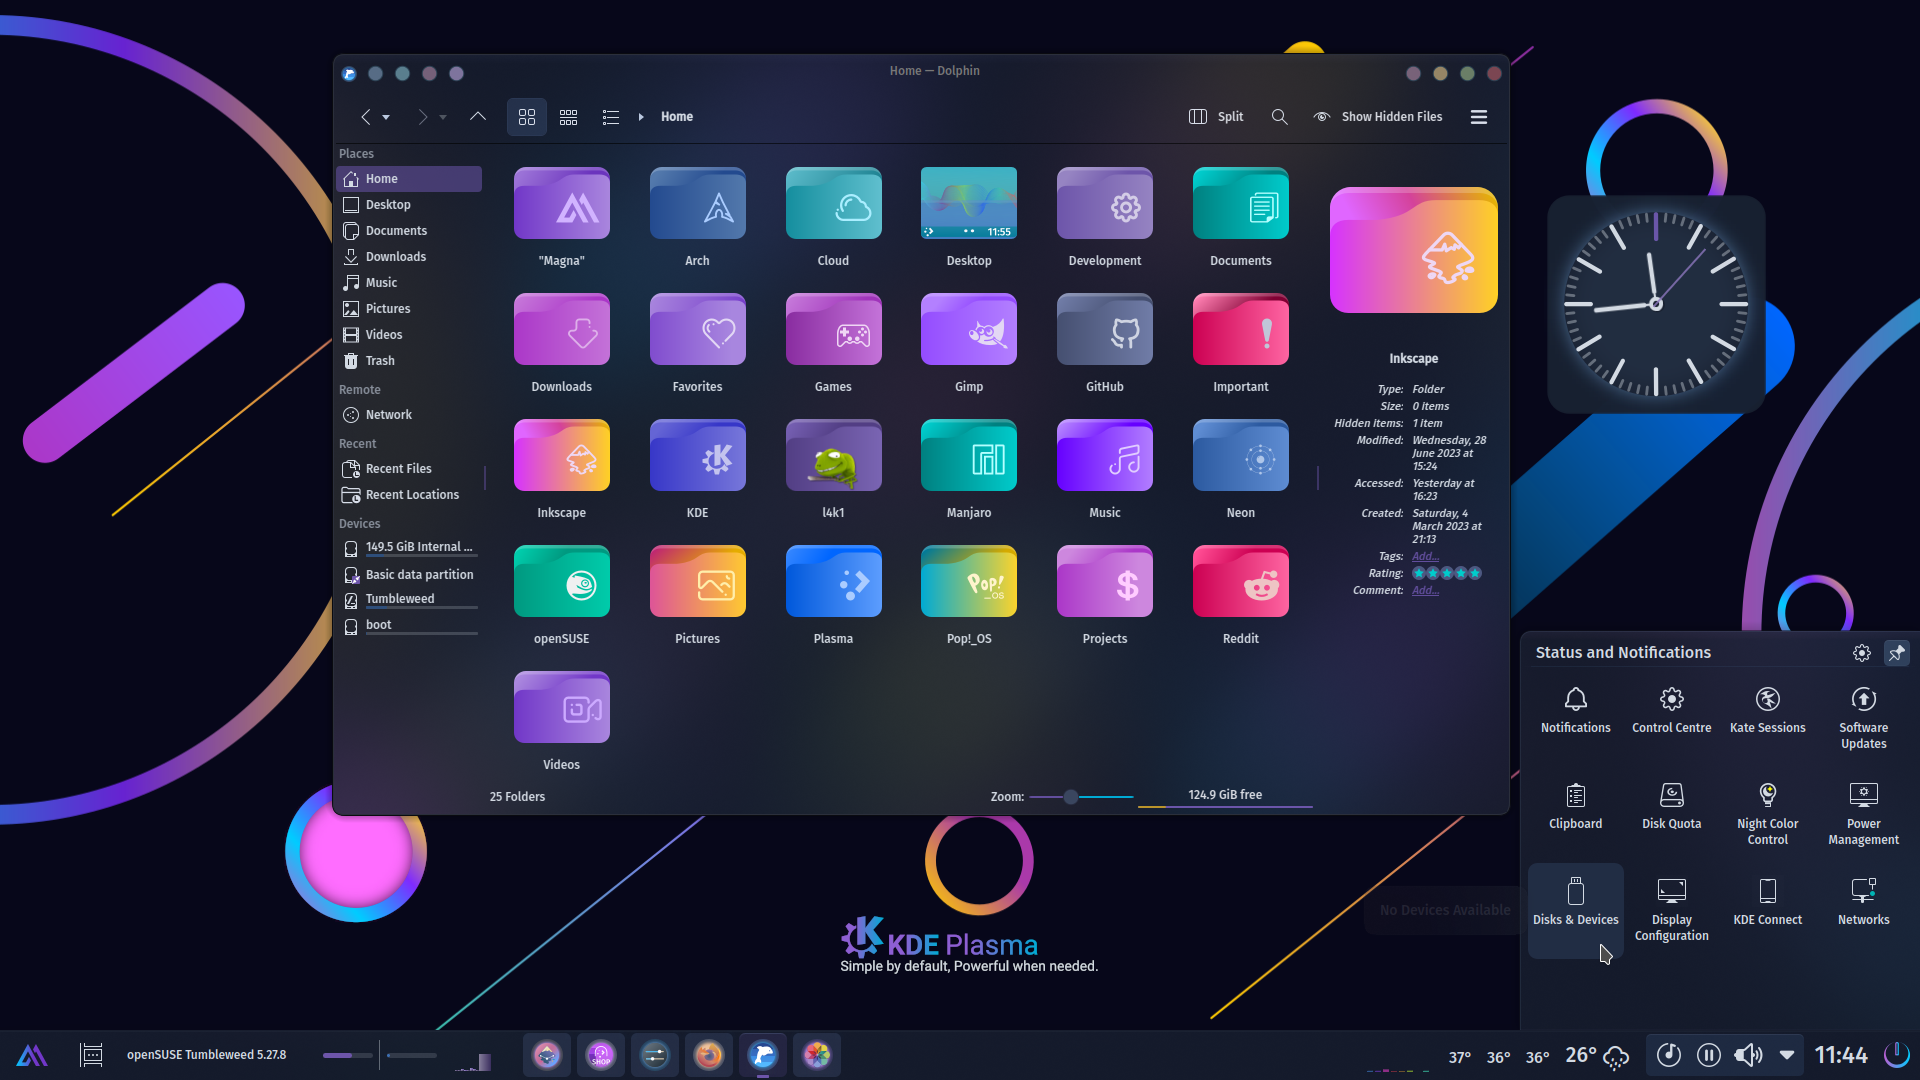Open the Inkscape folder

(561, 456)
